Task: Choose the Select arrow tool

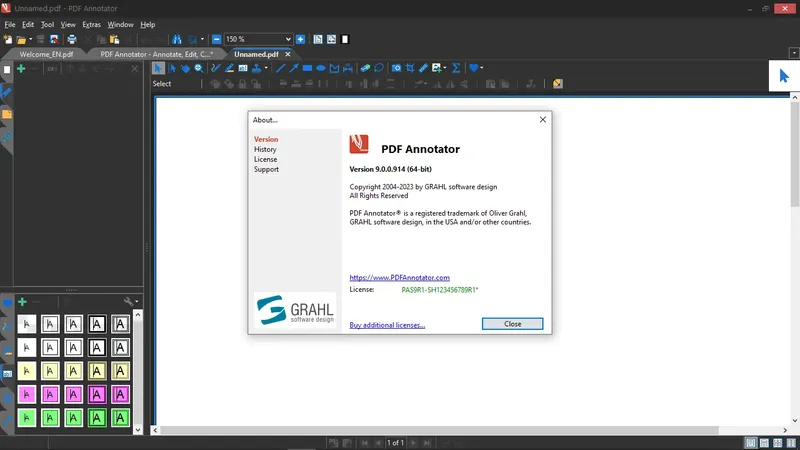Action: (x=158, y=68)
